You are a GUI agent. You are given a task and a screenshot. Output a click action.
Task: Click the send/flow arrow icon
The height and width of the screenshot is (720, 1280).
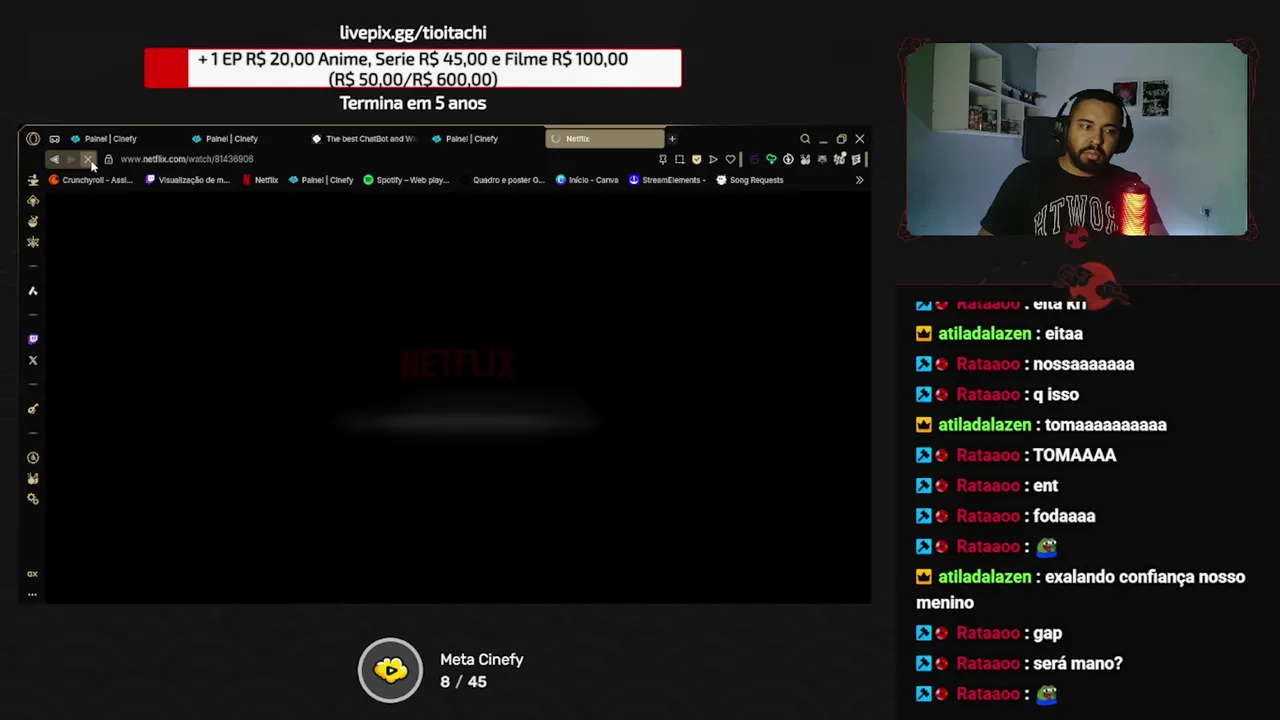(713, 159)
